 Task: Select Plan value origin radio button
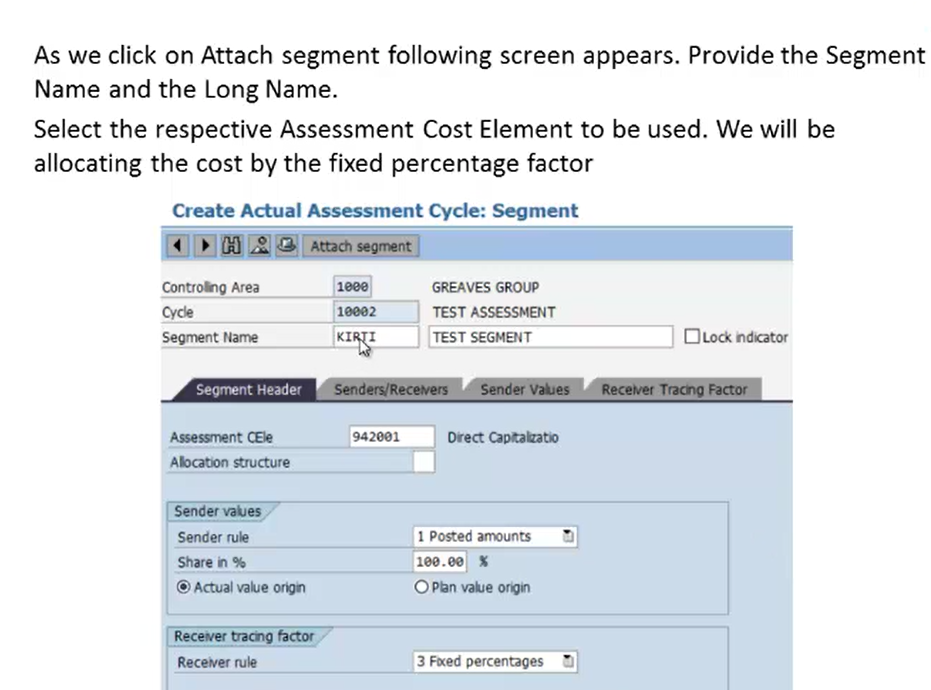[421, 587]
